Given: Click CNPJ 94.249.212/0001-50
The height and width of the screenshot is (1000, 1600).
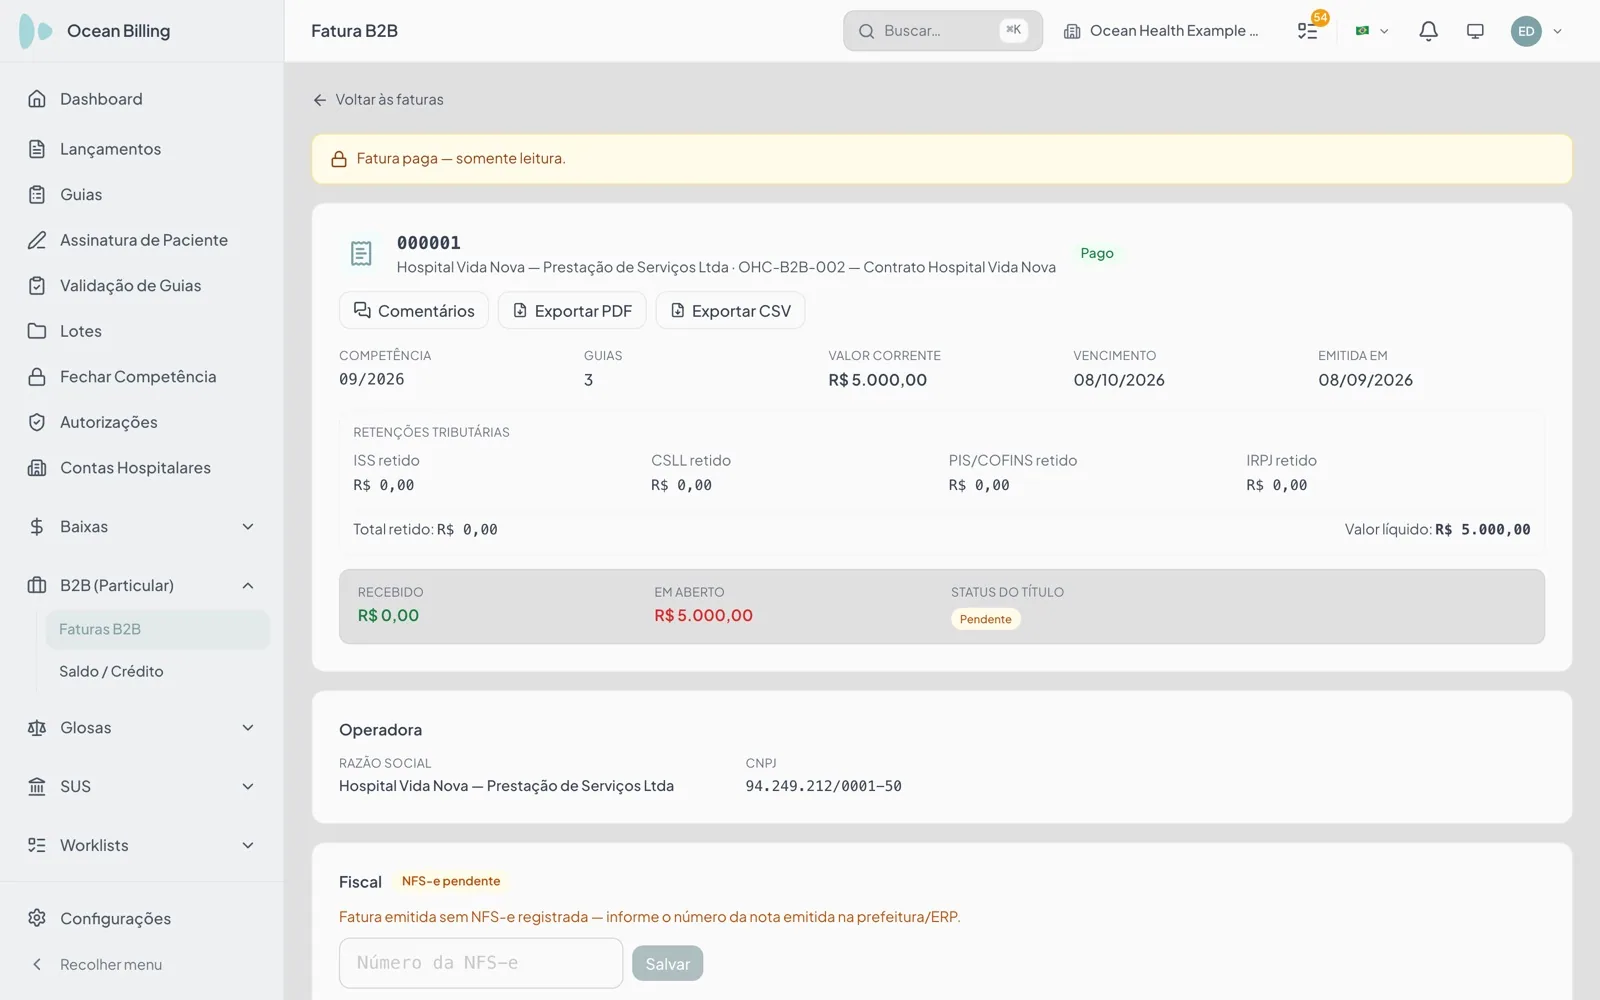Looking at the screenshot, I should [823, 786].
